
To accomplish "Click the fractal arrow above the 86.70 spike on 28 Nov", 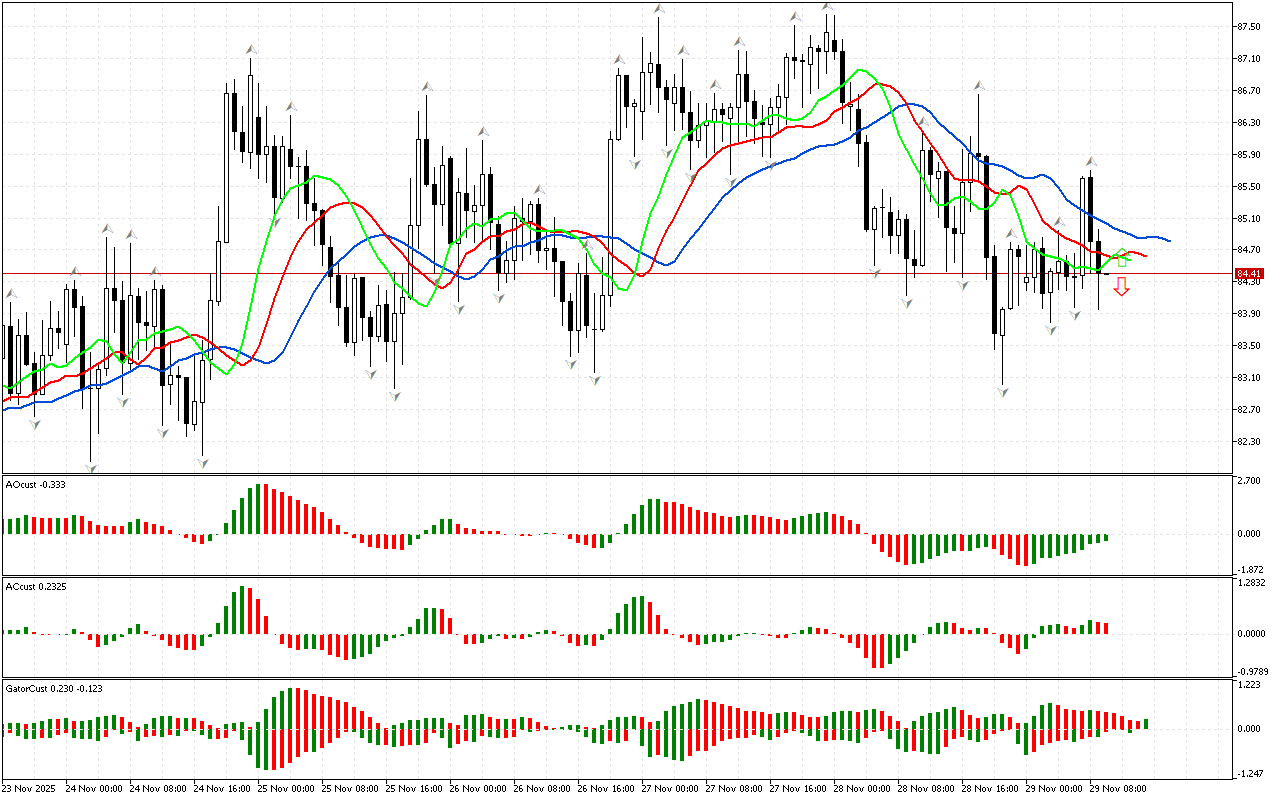I will 981,86.
